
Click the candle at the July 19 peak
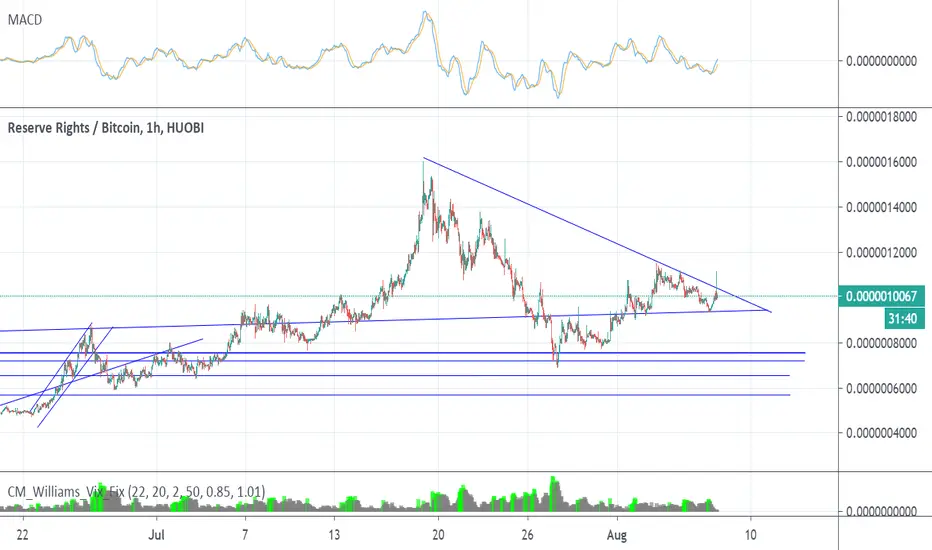pos(424,190)
